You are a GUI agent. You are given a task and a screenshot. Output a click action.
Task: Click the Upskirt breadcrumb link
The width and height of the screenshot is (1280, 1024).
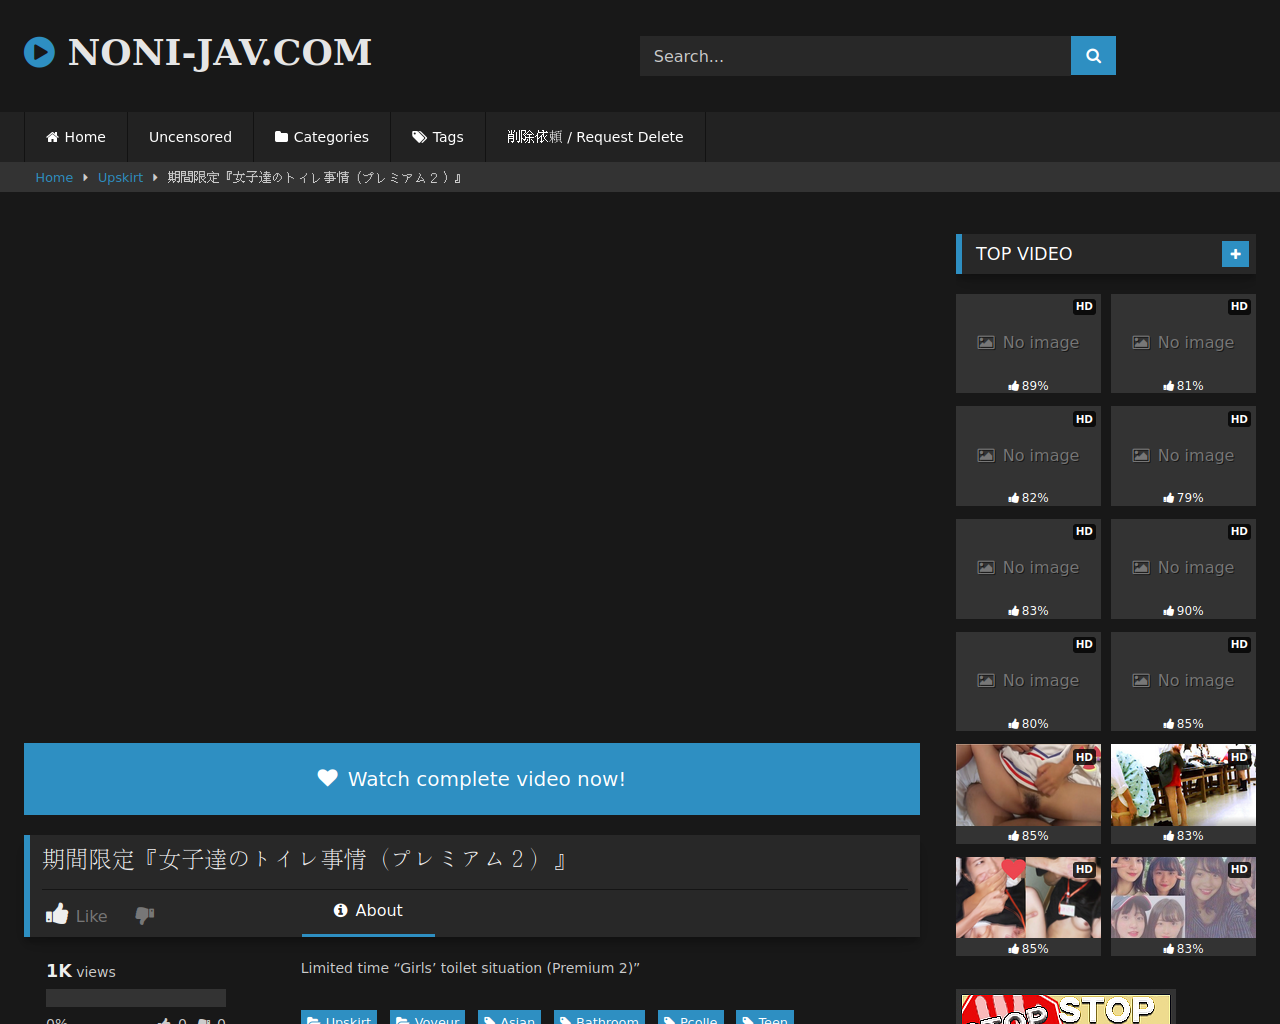click(120, 178)
